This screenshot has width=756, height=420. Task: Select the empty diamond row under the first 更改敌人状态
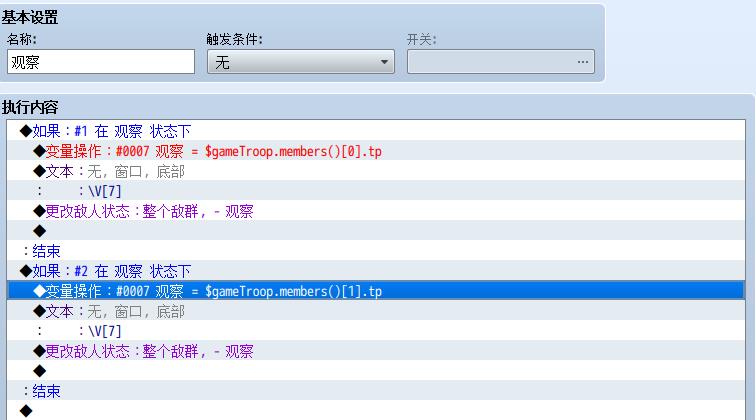[x=376, y=231]
